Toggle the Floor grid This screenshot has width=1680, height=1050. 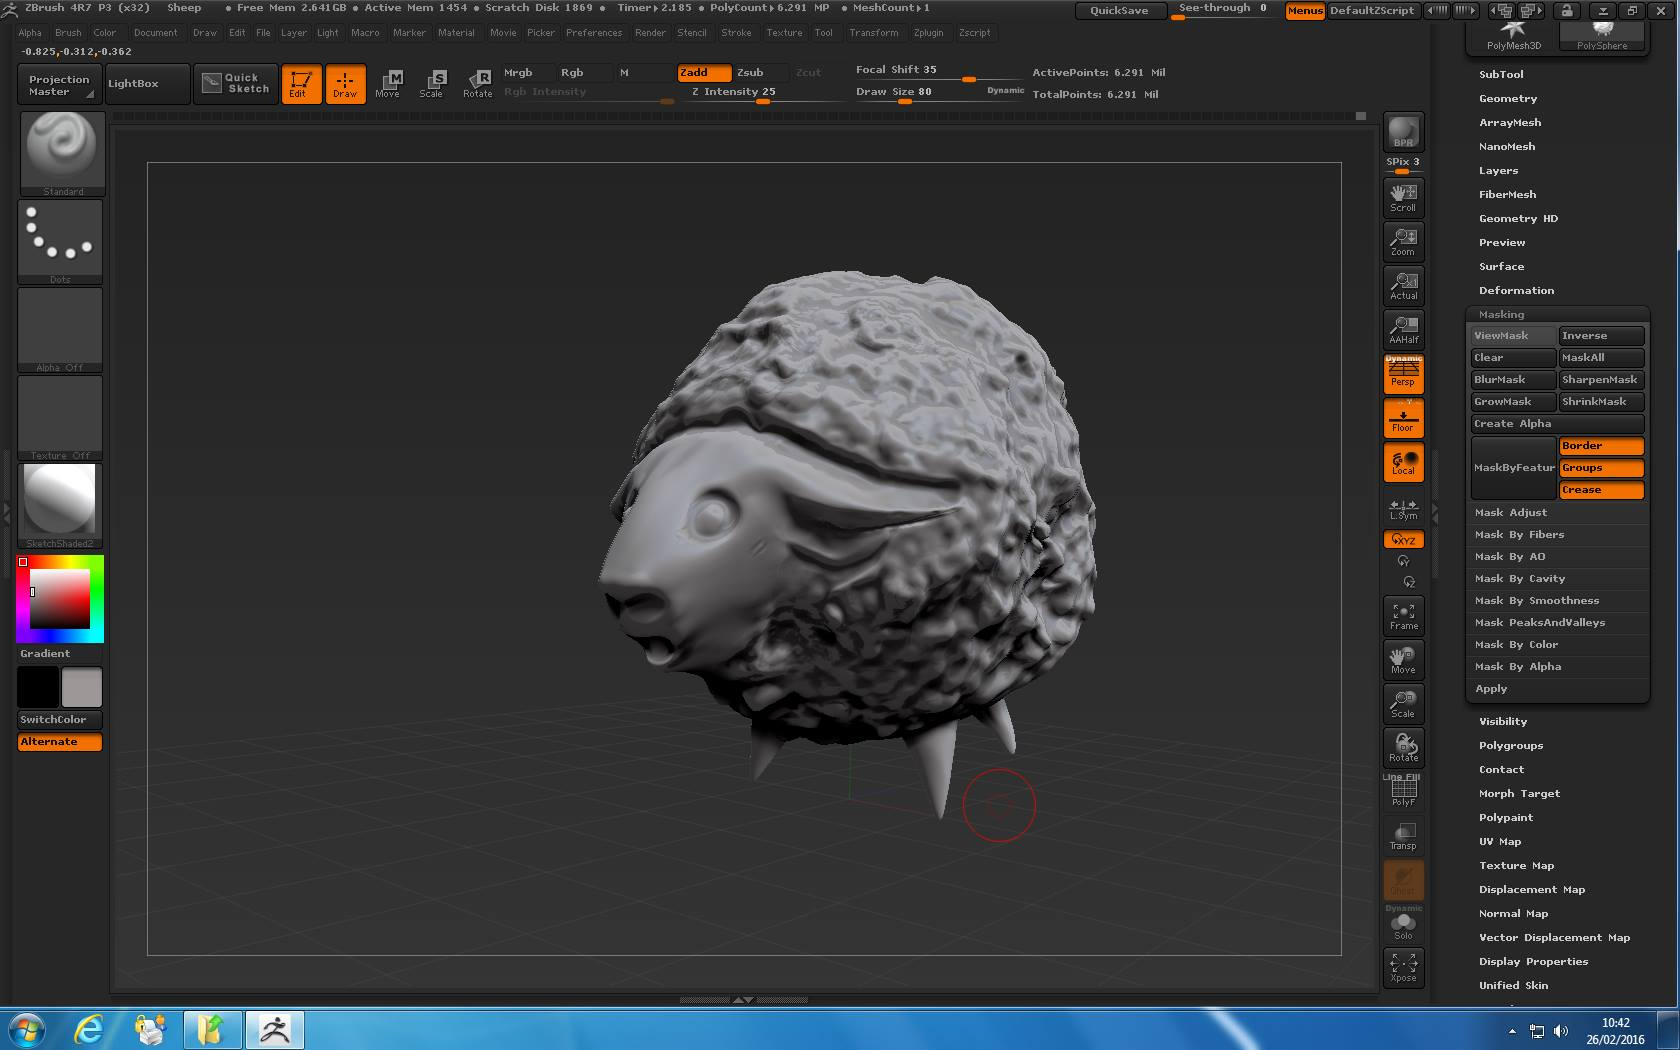point(1403,418)
